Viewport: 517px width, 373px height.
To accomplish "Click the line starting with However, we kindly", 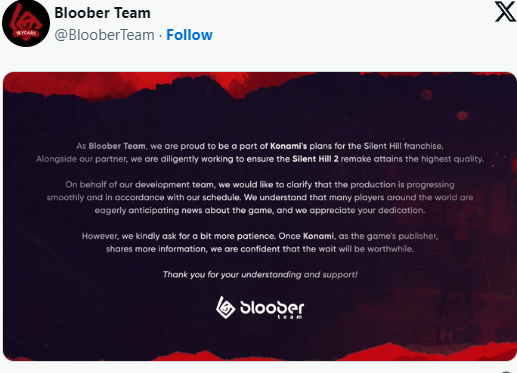I will click(260, 236).
